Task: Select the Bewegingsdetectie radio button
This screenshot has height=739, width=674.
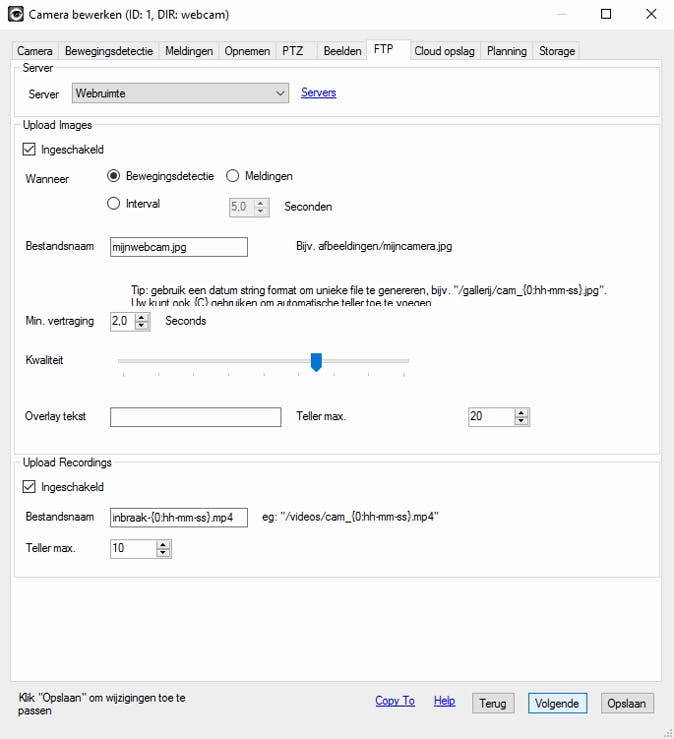Action: [114, 176]
